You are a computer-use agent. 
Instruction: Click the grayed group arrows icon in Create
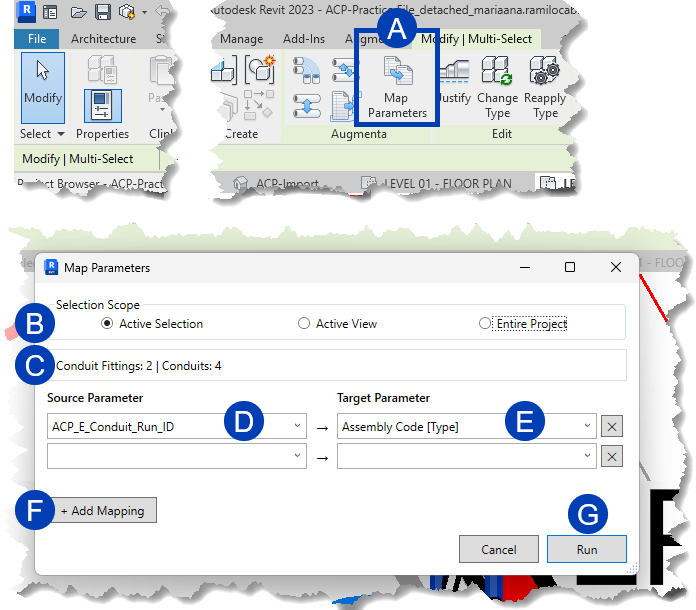pos(259,105)
